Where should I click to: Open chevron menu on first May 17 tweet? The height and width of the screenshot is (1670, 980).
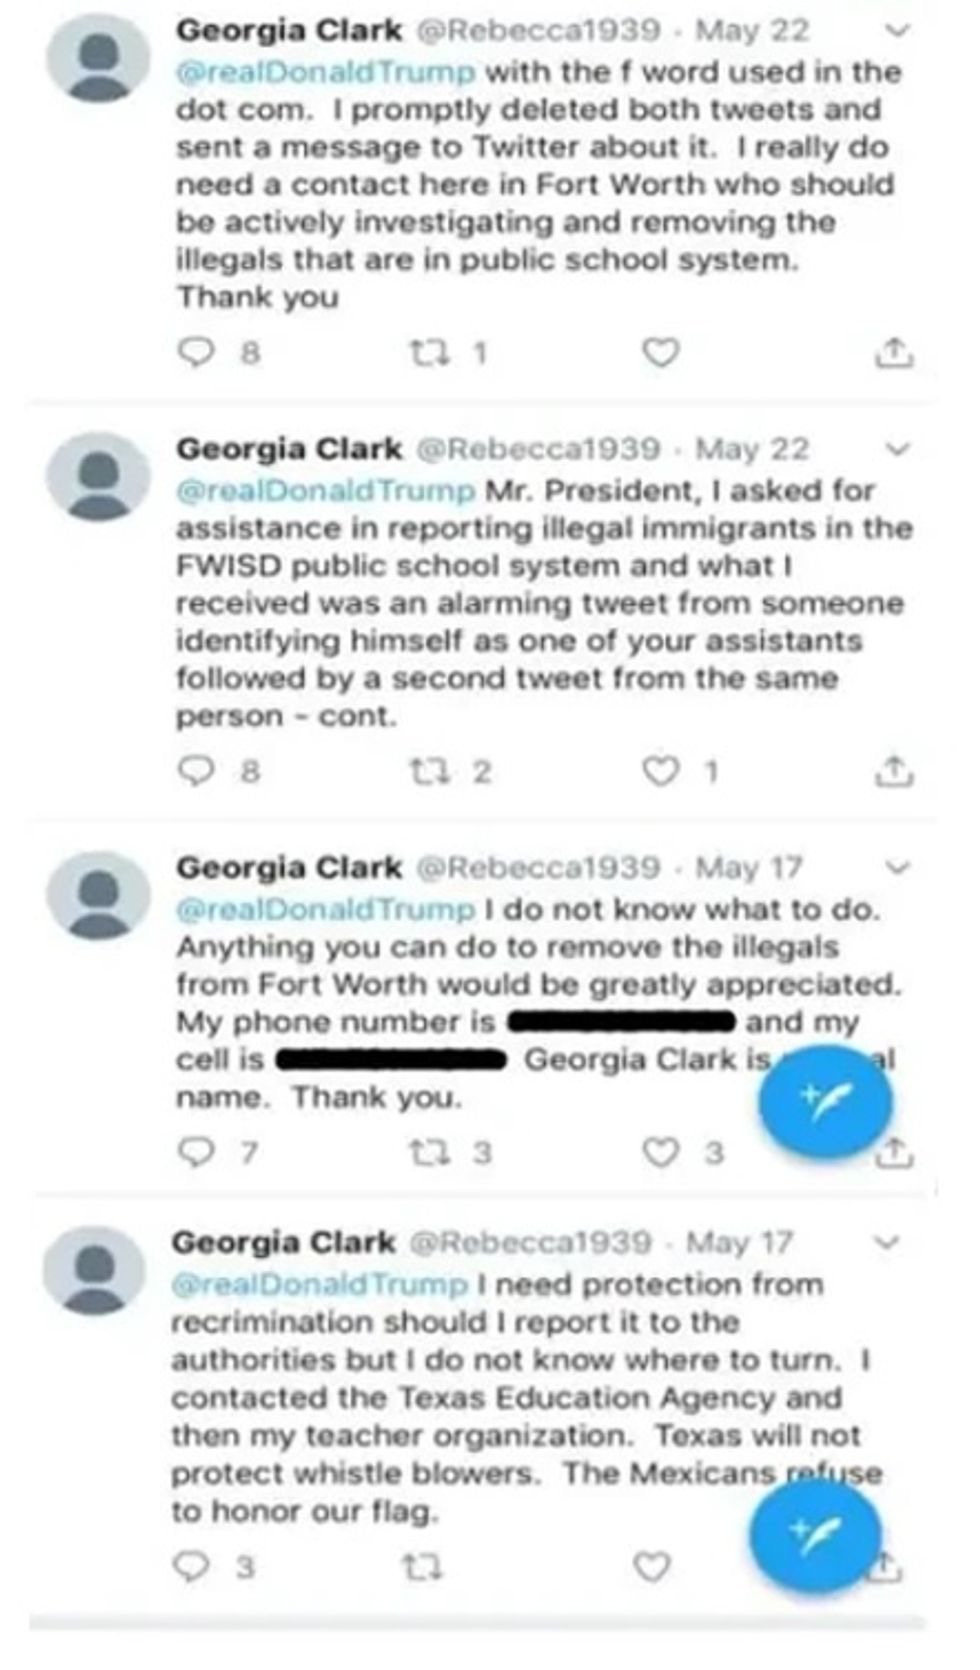coord(898,867)
